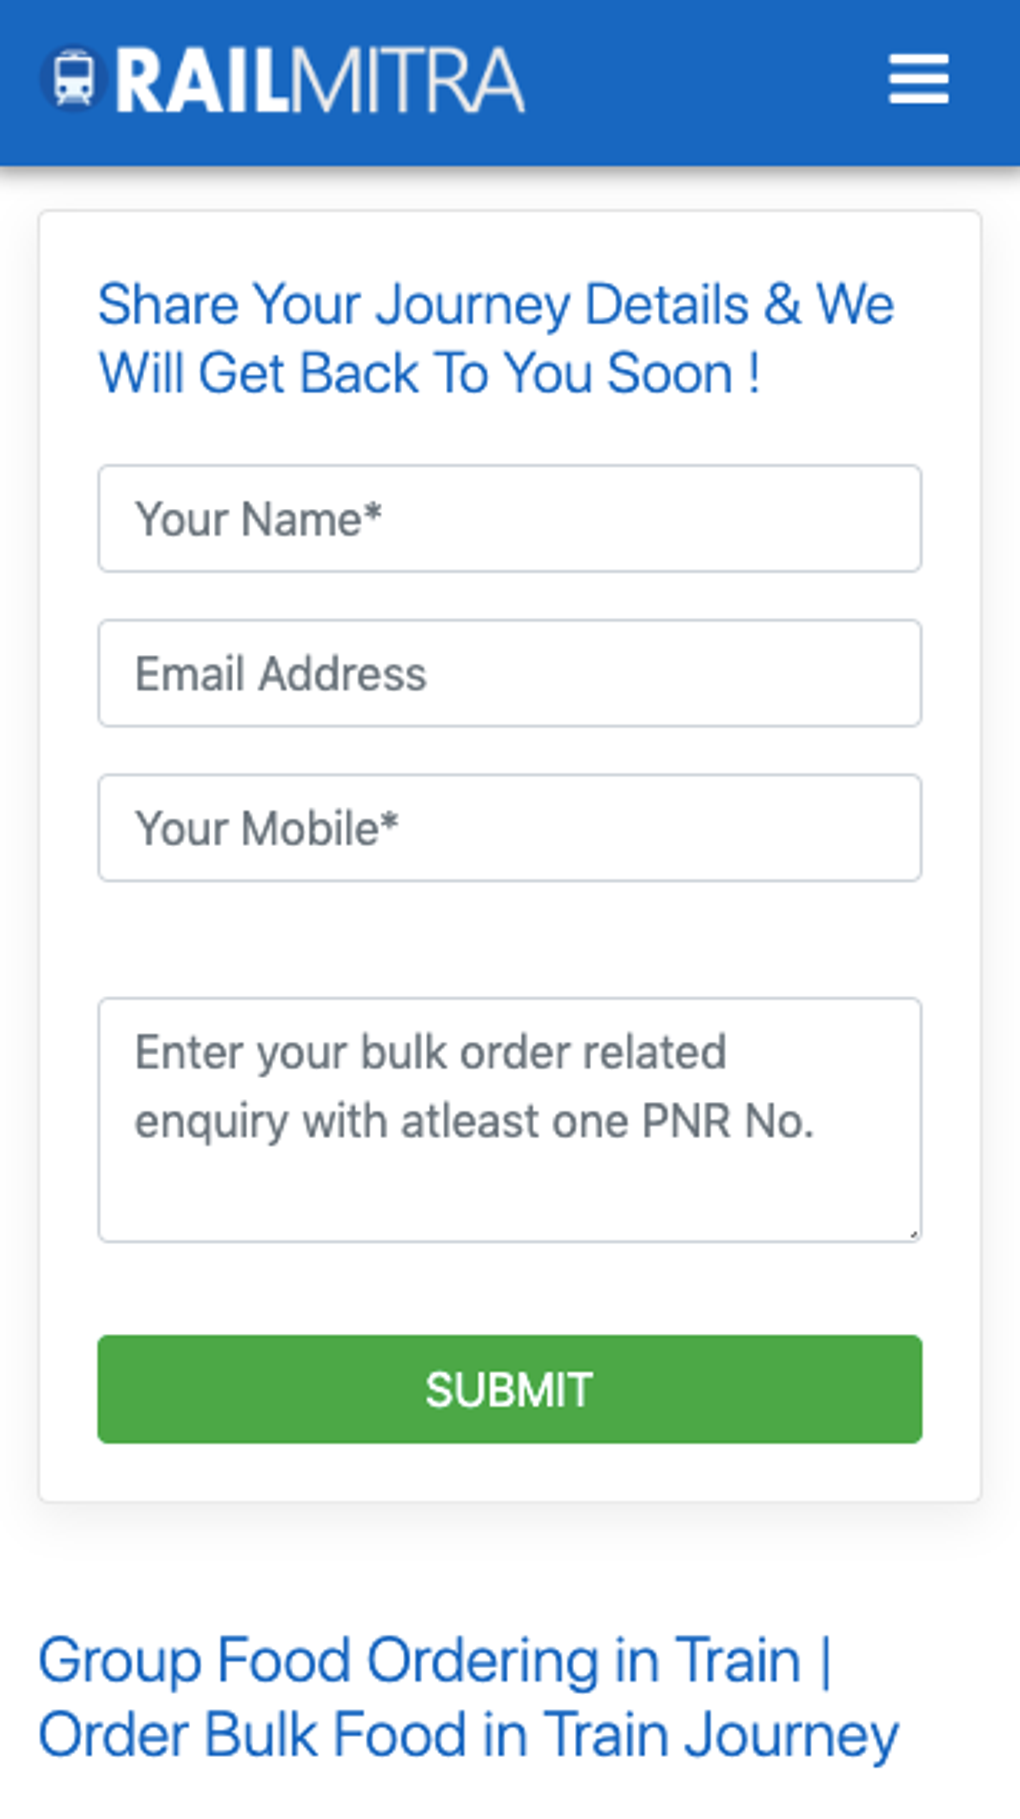The image size is (1020, 1819).
Task: Click white card area below SUBMIT button
Action: [x=509, y=1472]
